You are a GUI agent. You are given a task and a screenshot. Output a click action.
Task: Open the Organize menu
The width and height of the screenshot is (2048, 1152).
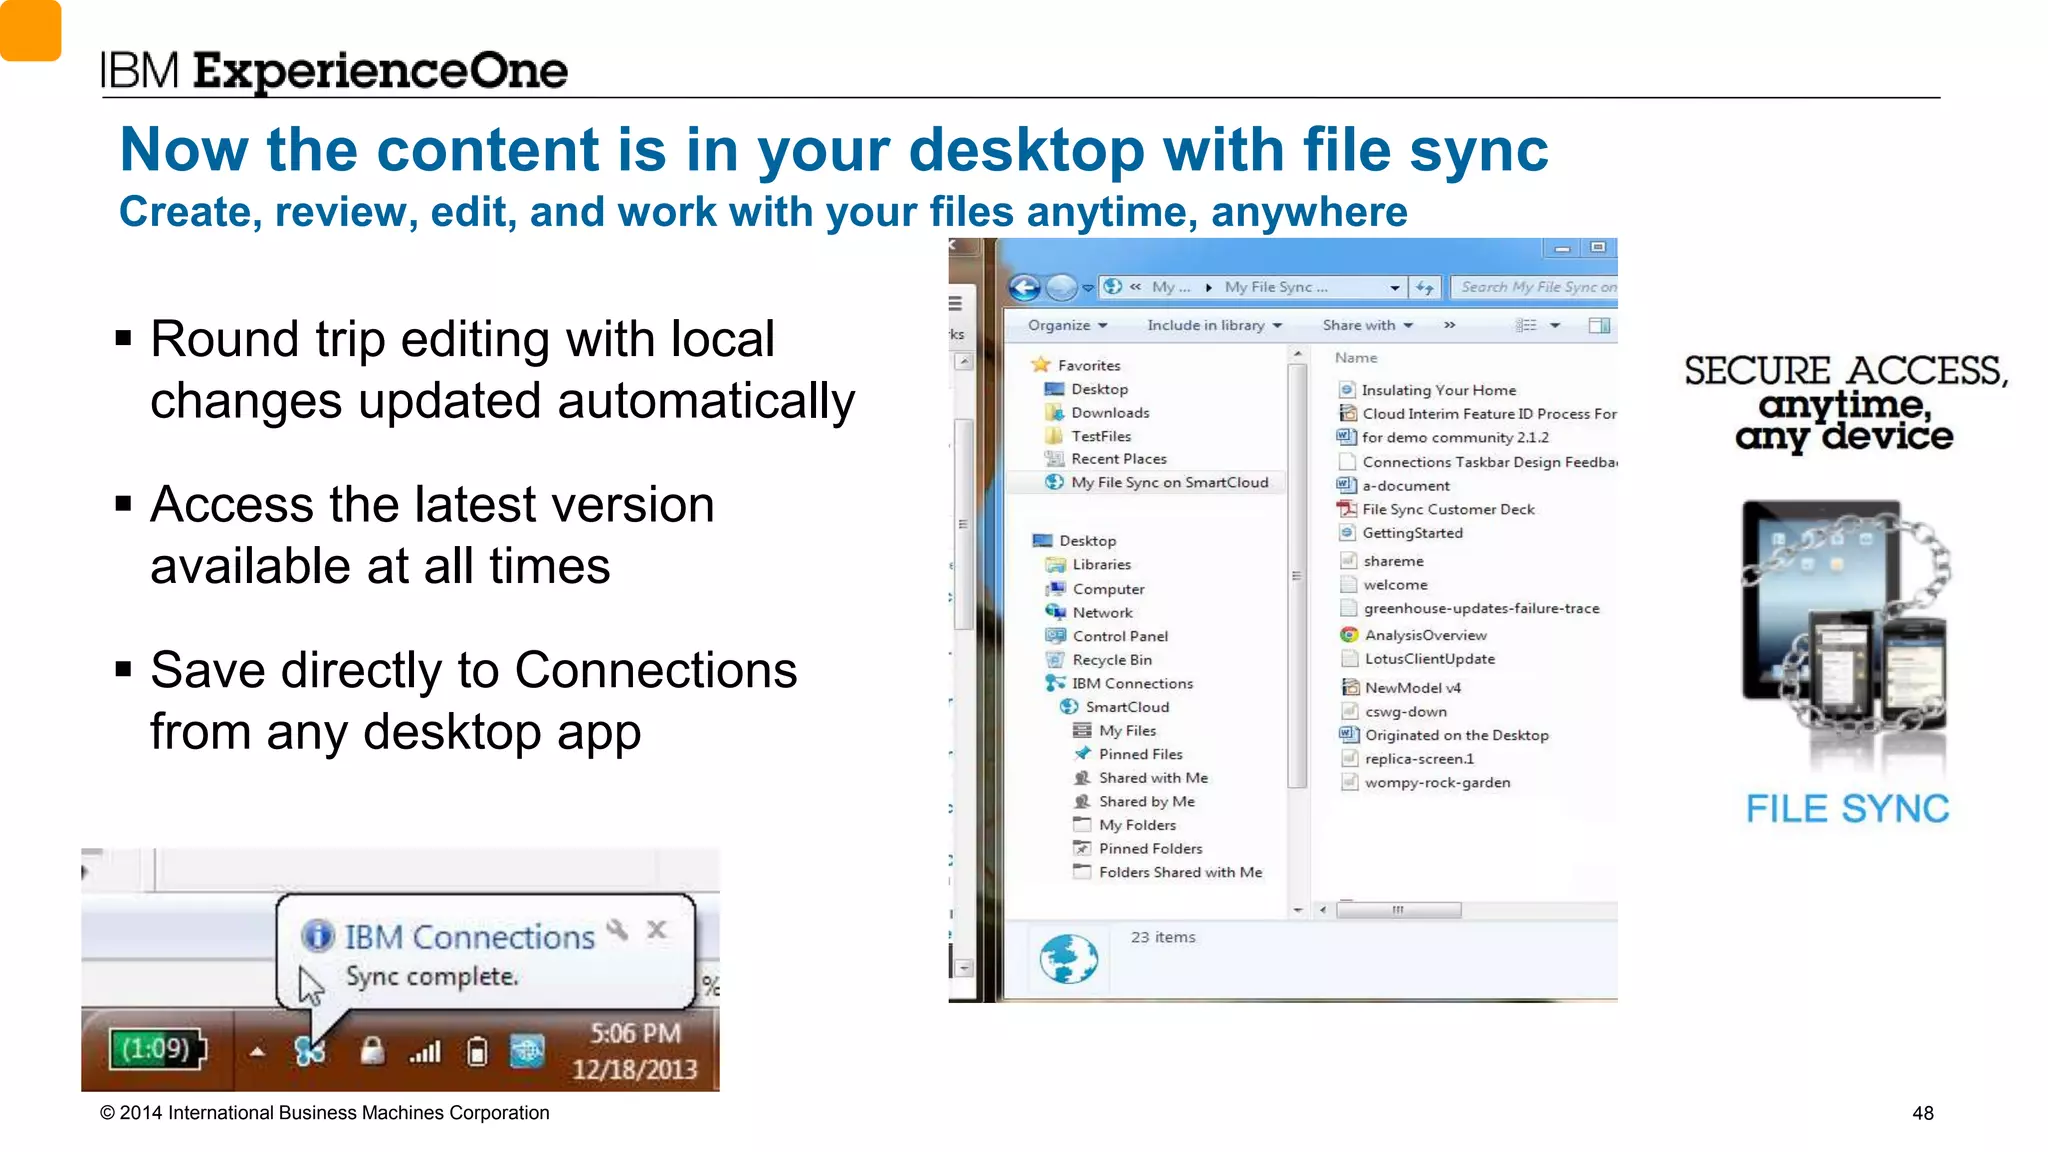coord(1067,325)
